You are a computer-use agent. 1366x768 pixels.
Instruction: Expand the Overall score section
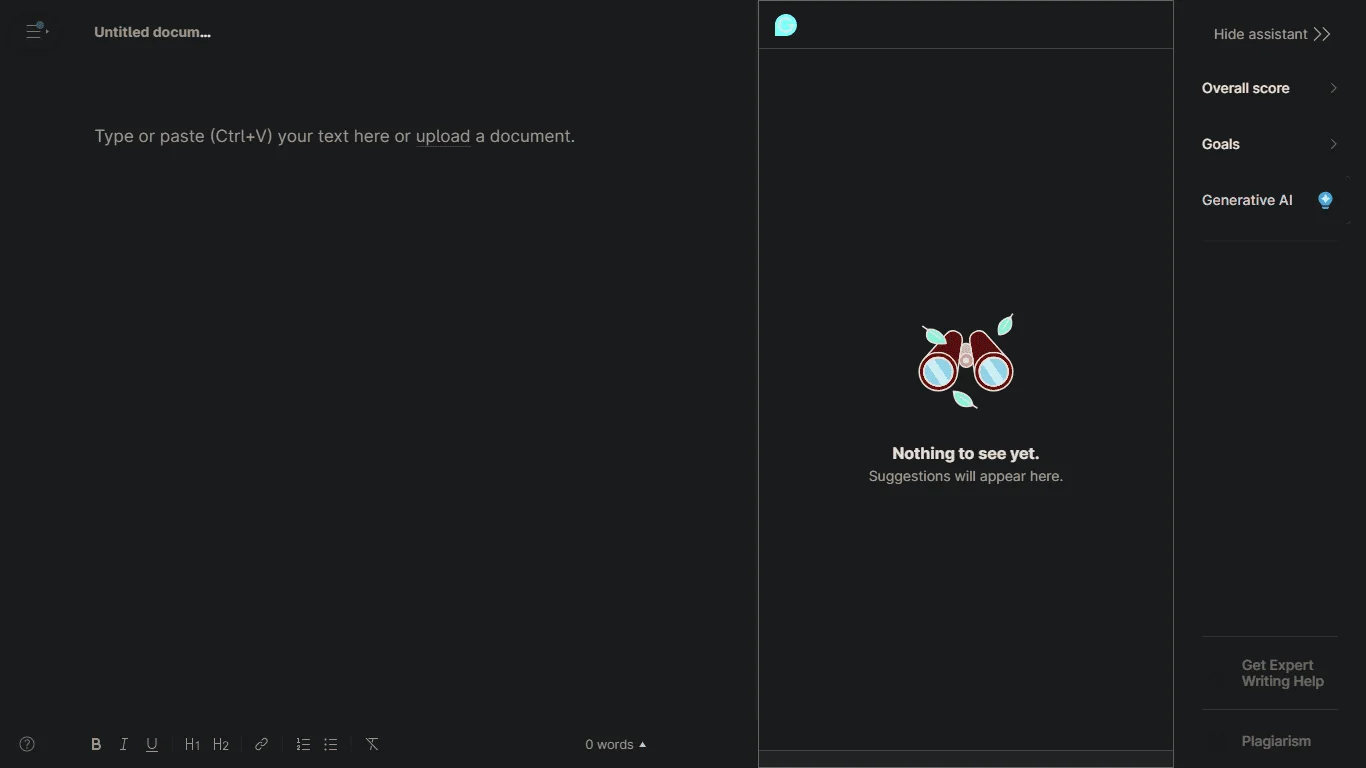(x=1269, y=88)
